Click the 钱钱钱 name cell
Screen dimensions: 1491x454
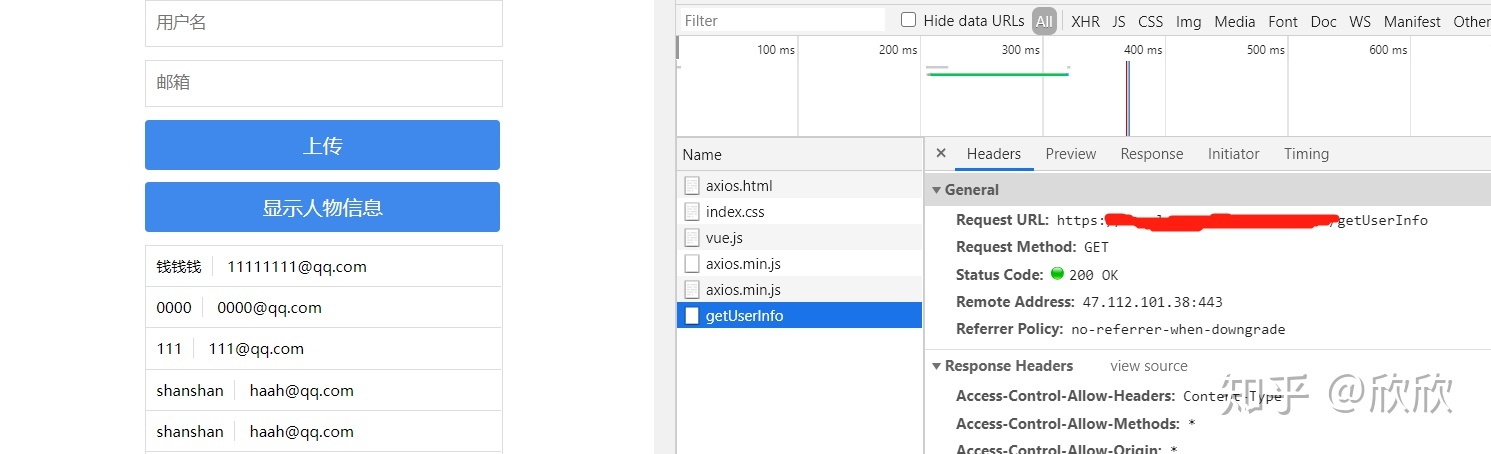point(179,267)
